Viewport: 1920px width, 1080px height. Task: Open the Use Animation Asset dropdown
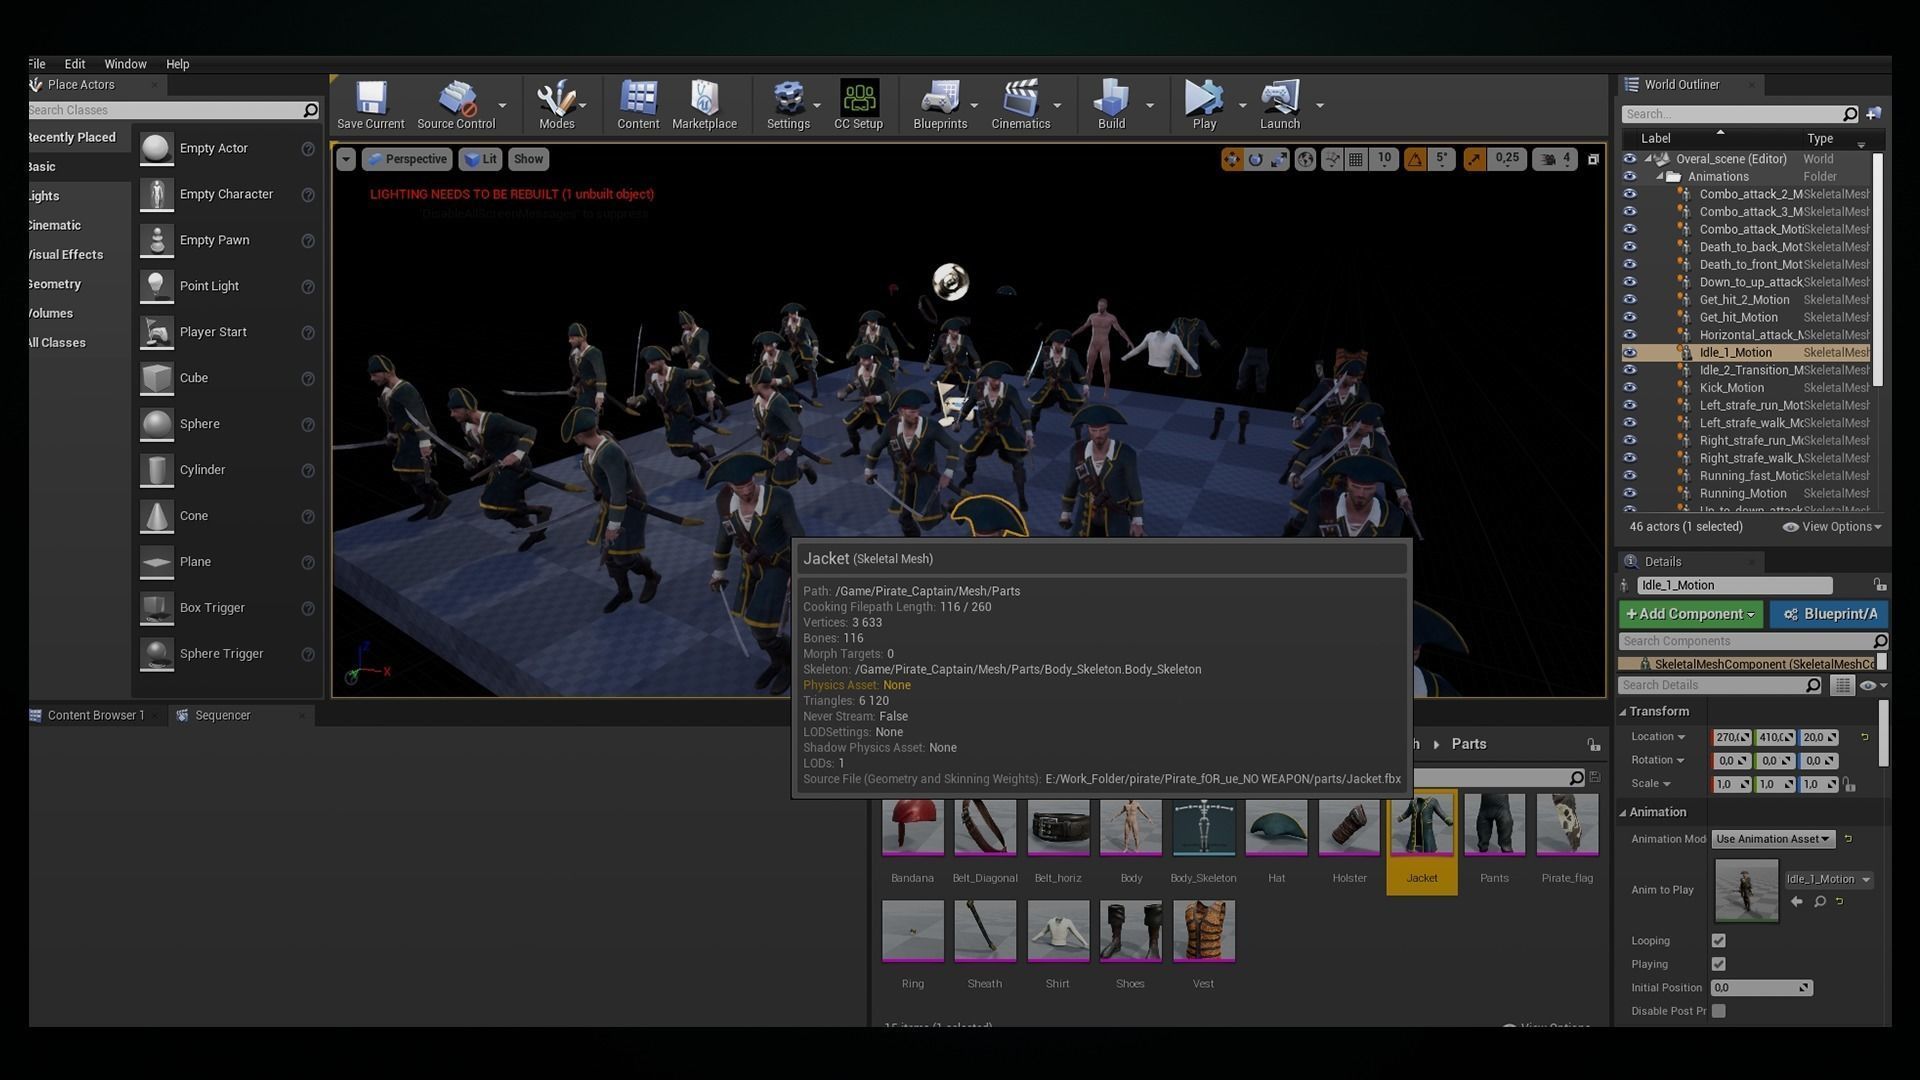click(x=1772, y=839)
